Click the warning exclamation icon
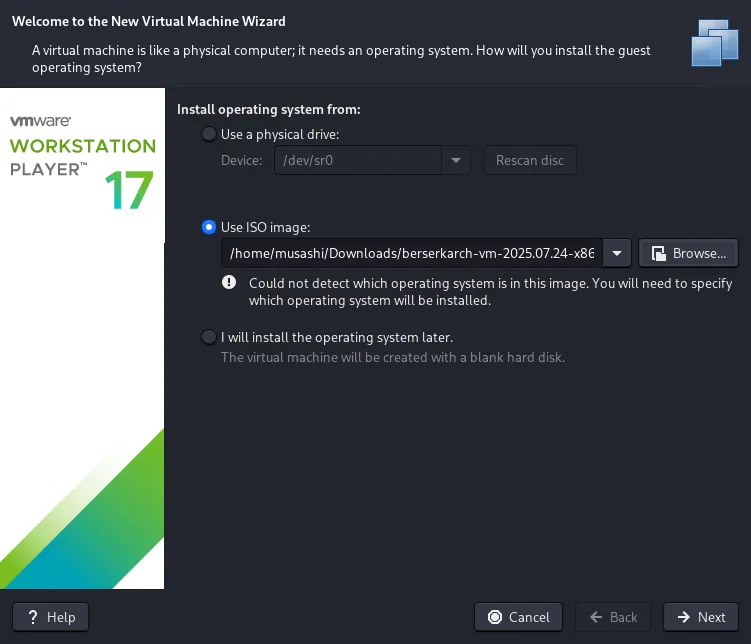This screenshot has height=644, width=751. [x=229, y=282]
